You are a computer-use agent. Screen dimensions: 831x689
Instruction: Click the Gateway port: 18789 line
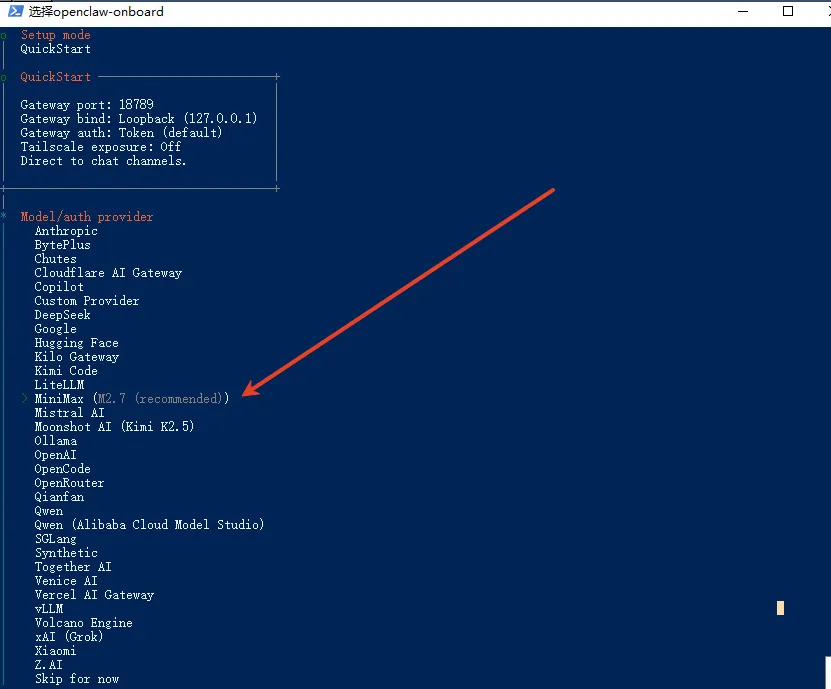pos(87,104)
